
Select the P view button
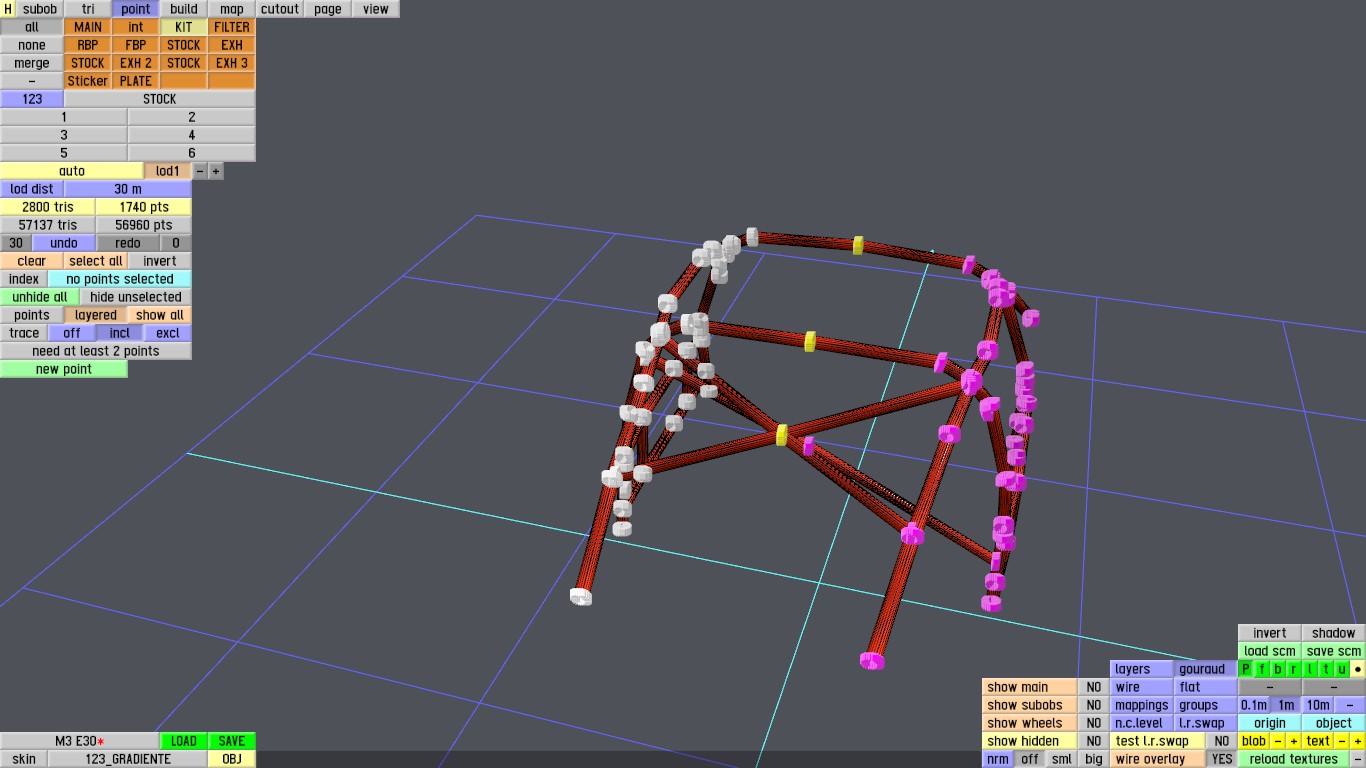pyautogui.click(x=1246, y=669)
